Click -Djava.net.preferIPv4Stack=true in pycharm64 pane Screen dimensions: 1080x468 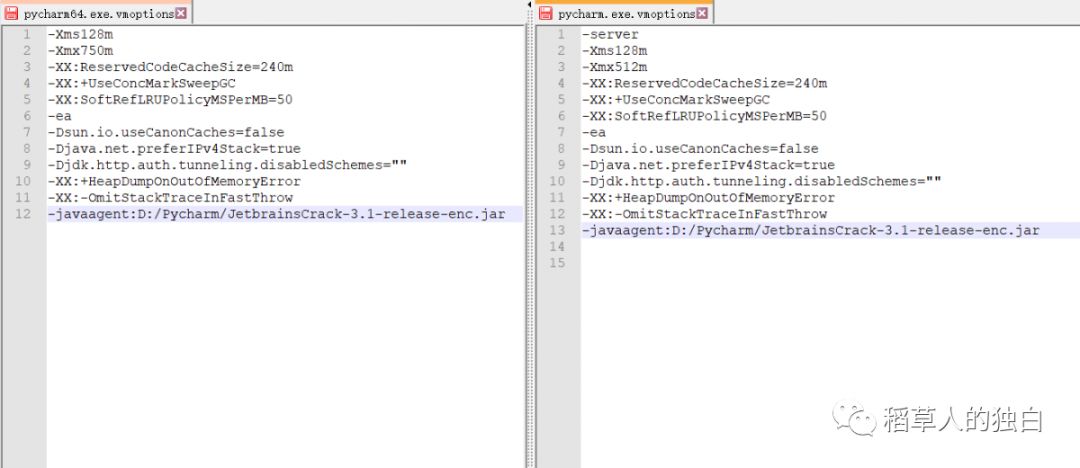click(174, 149)
